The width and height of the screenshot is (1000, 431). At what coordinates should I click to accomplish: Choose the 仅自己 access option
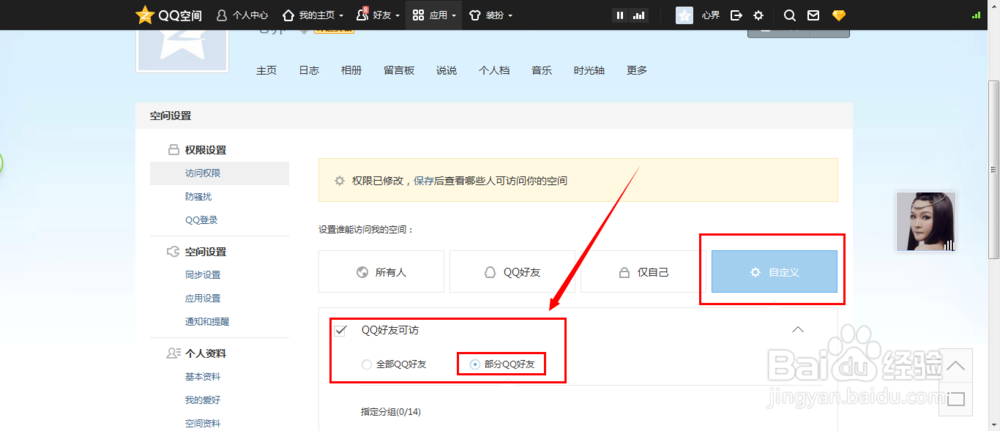[x=643, y=272]
